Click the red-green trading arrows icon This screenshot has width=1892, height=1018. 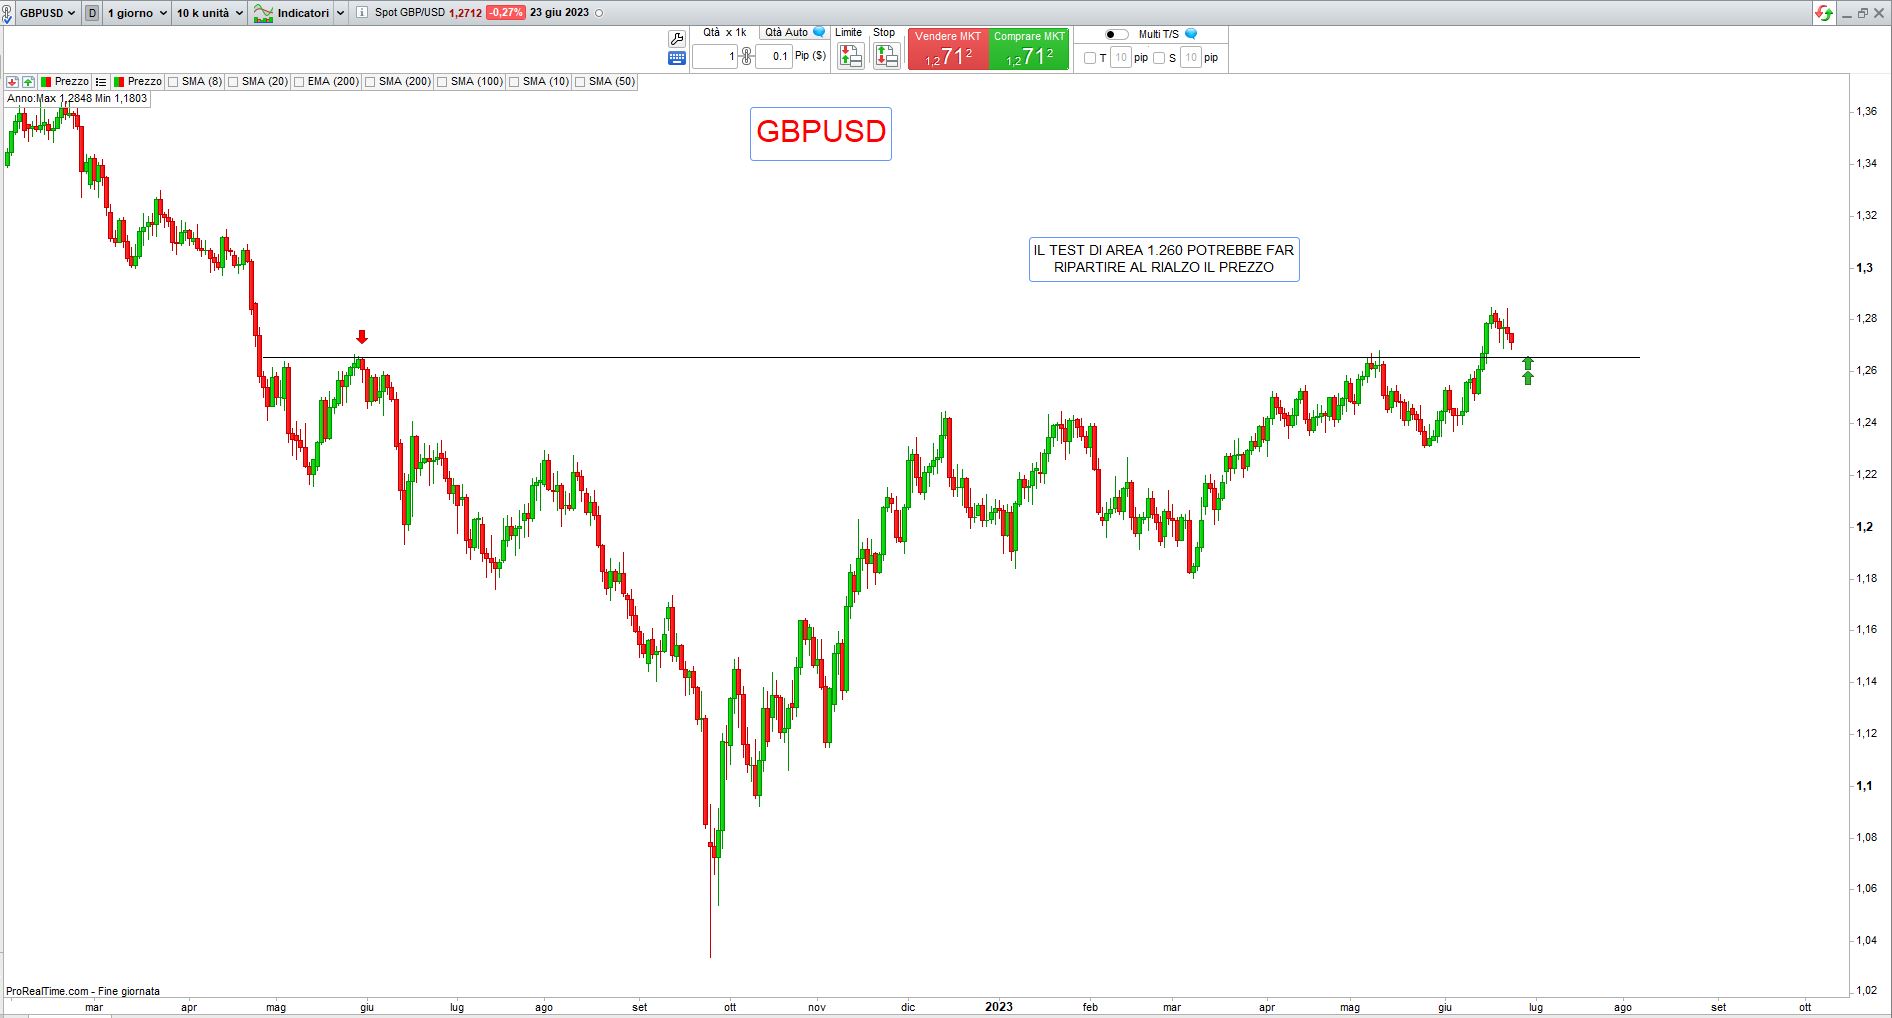(1824, 13)
